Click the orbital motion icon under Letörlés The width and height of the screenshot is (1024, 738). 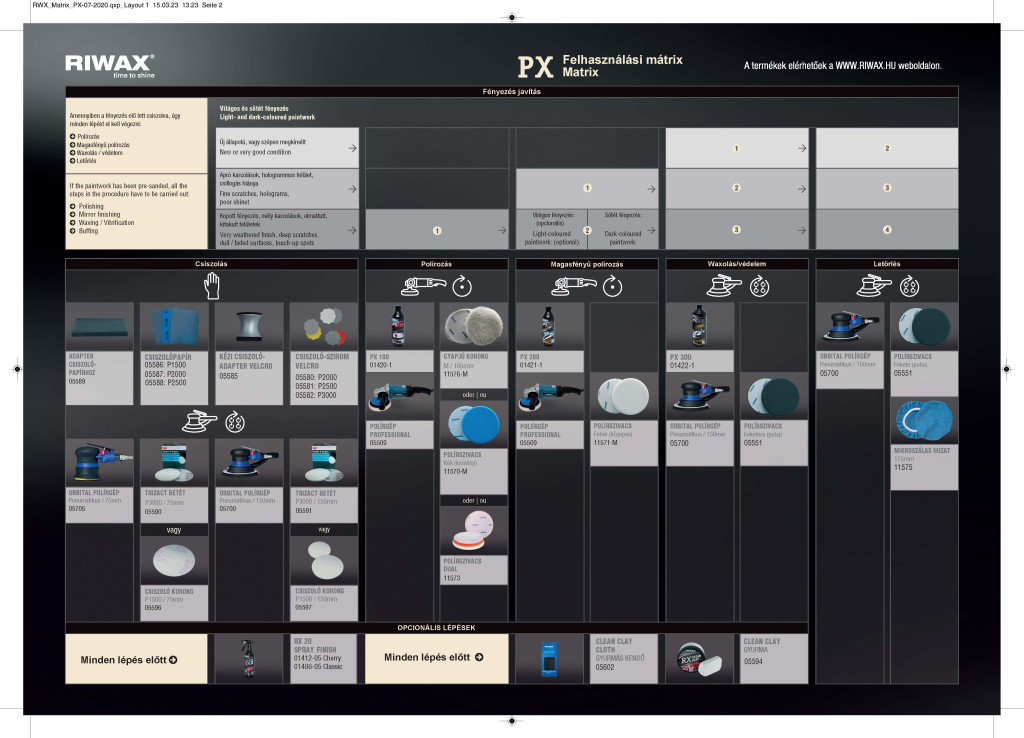click(910, 286)
